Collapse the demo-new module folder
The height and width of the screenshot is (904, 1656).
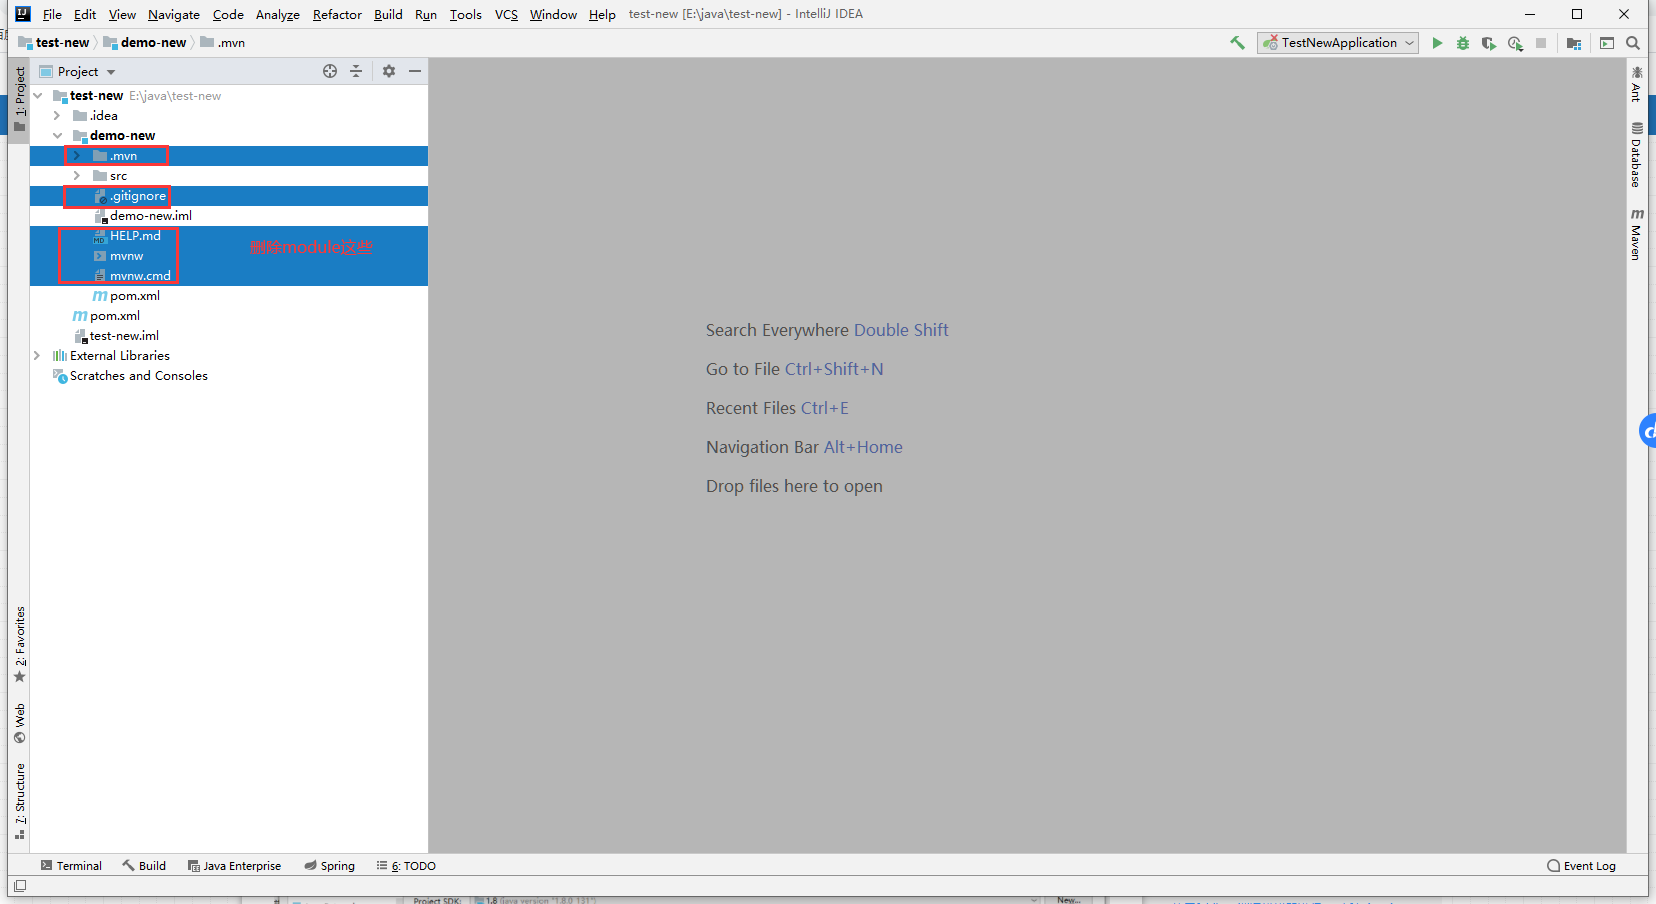57,136
